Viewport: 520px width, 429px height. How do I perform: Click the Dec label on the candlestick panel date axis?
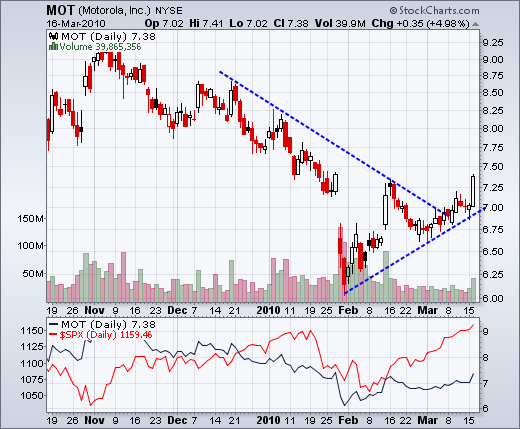(177, 310)
